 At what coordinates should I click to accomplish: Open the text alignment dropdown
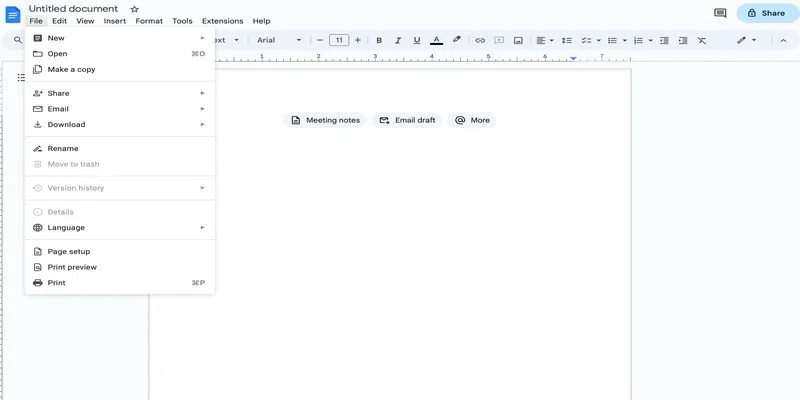coord(545,40)
